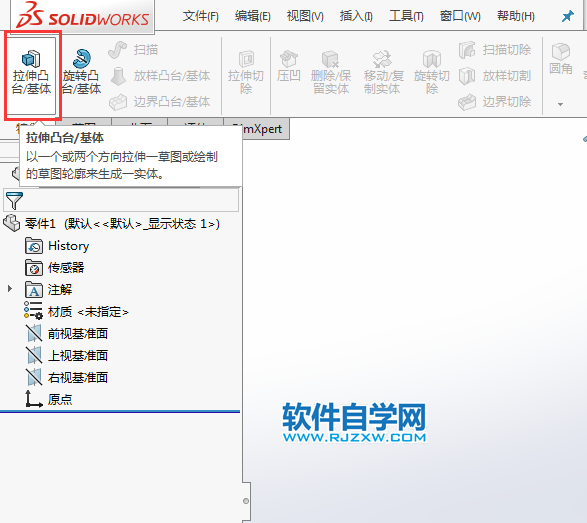This screenshot has height=523, width=587.
Task: Click the Lofted Cut (放样切割) tool
Action: pos(495,76)
